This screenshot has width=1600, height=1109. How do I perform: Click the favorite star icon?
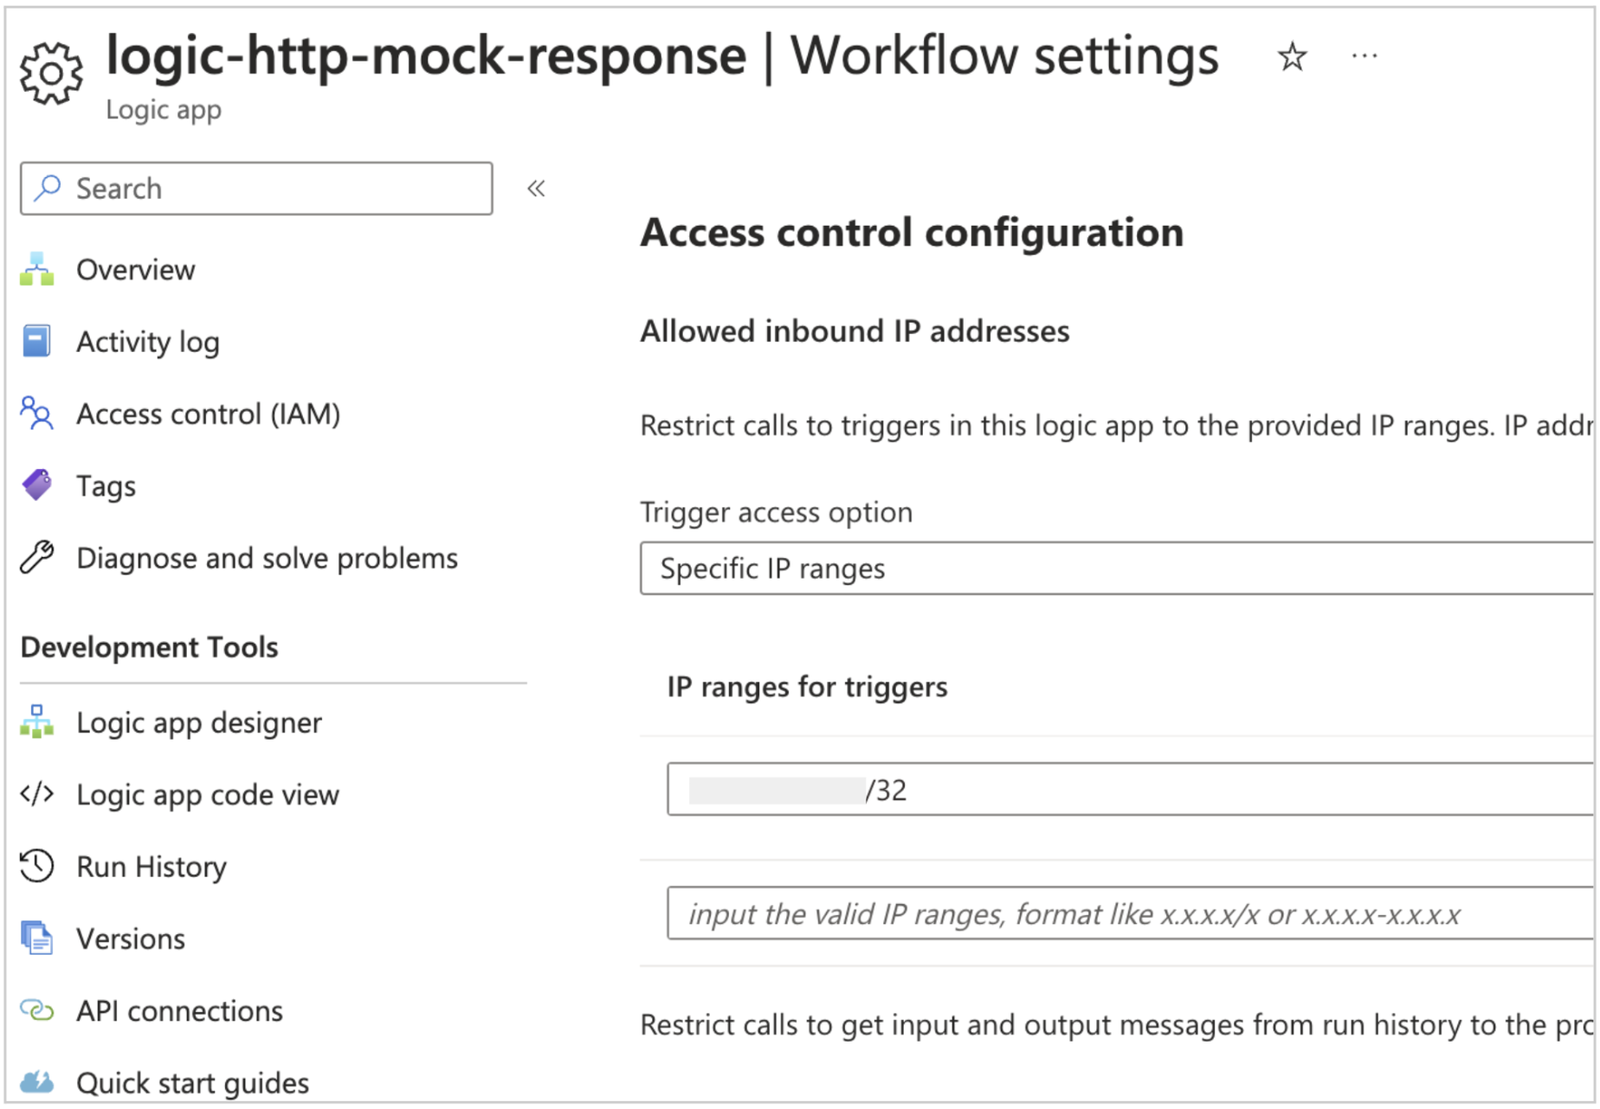(x=1292, y=57)
